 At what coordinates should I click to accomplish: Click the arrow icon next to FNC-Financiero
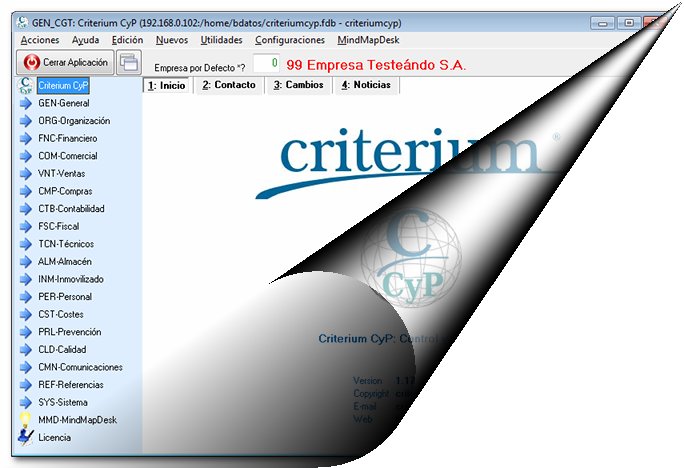tap(26, 139)
